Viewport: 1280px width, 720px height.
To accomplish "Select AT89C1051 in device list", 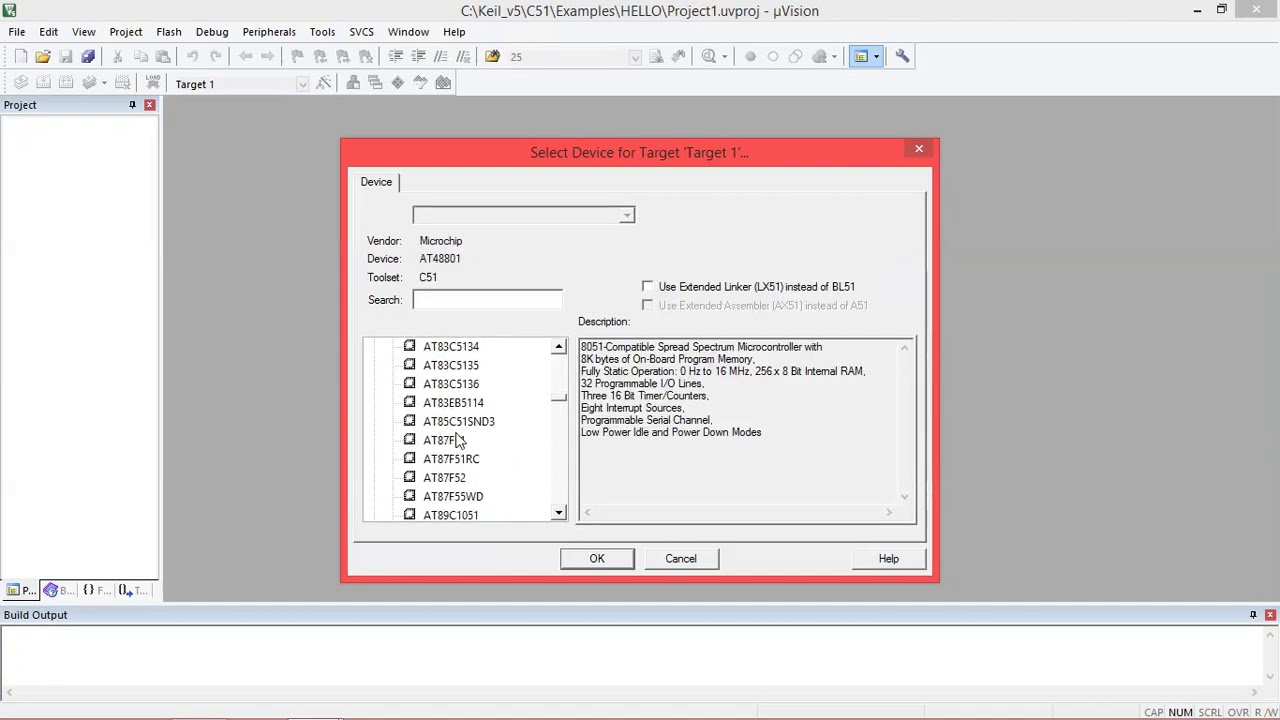I will click(451, 515).
